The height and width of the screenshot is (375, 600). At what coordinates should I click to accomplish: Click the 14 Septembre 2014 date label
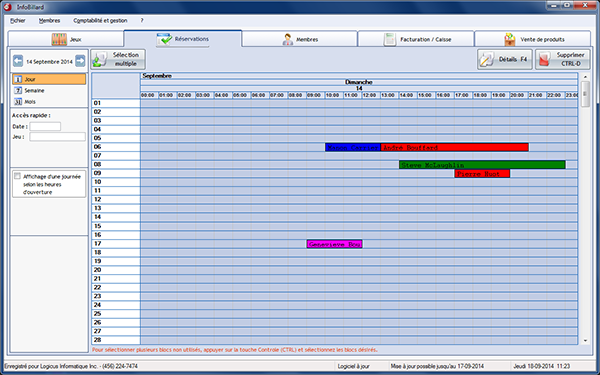[x=49, y=61]
